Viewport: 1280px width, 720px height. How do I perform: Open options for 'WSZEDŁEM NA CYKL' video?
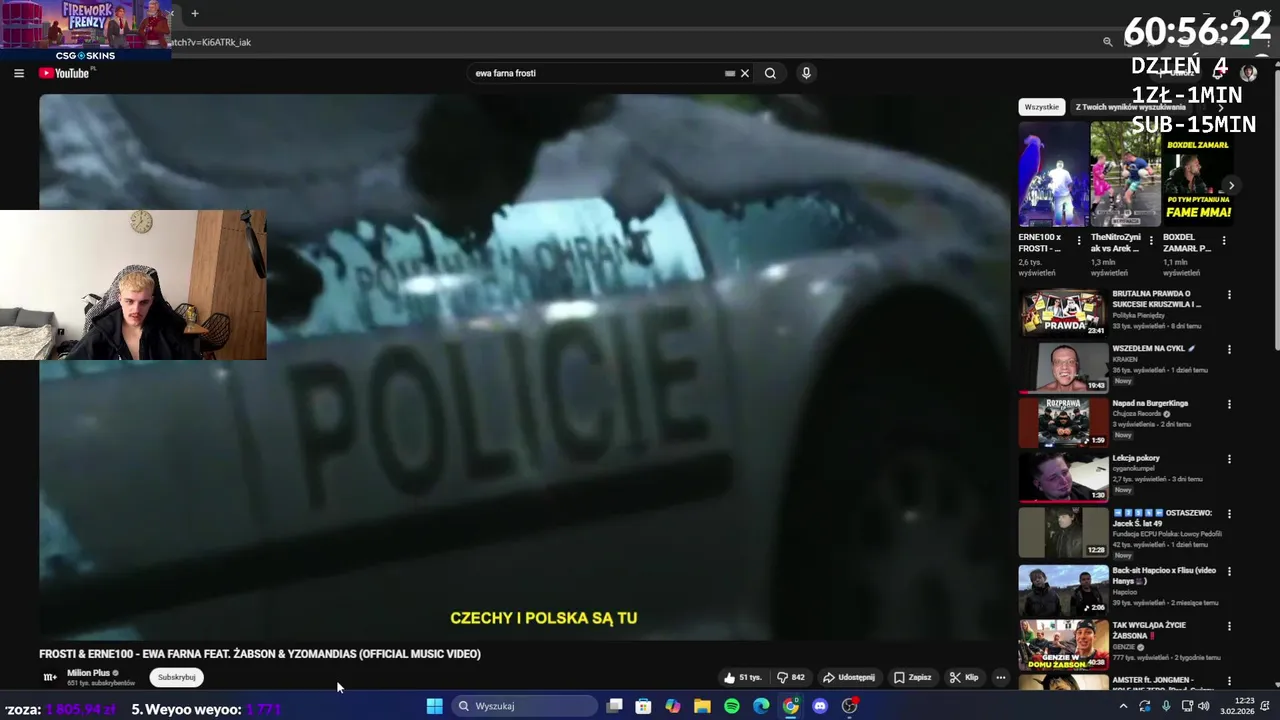click(1229, 350)
